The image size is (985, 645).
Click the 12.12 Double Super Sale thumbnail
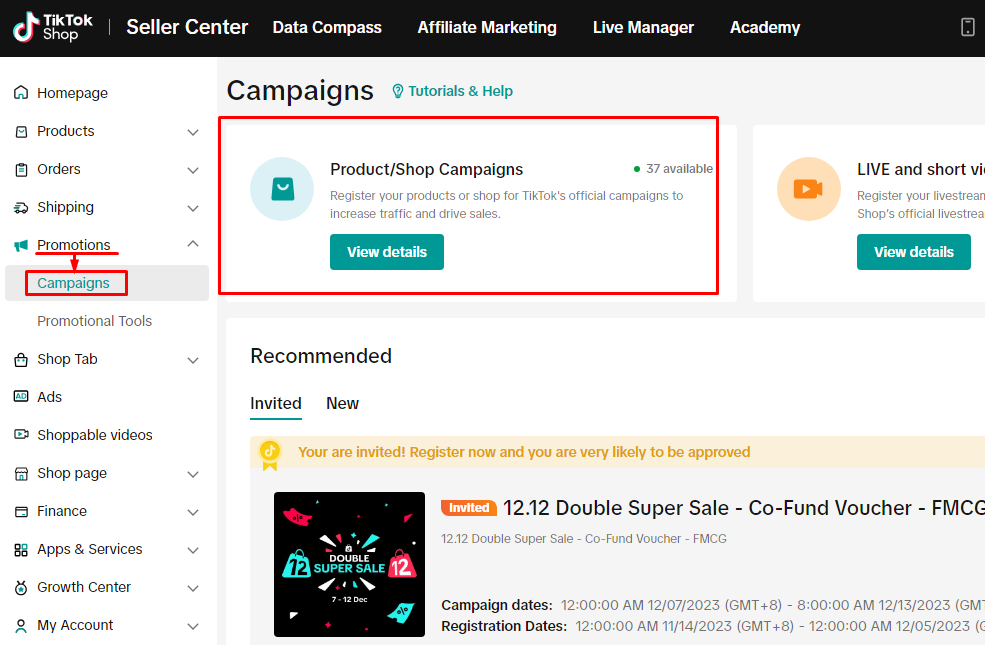tap(349, 565)
